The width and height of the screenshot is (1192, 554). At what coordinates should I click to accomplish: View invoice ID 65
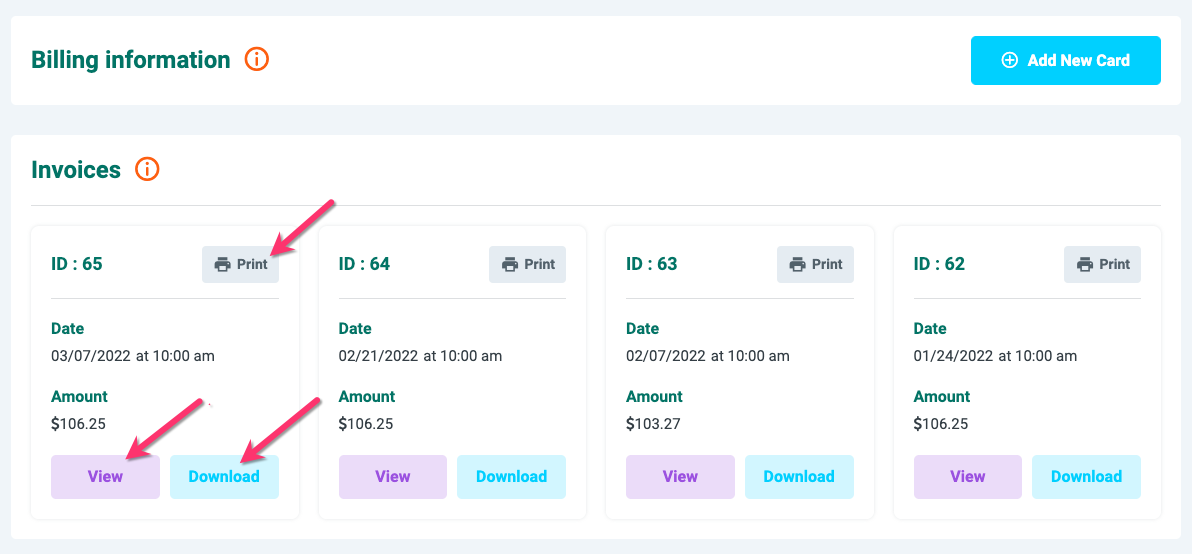coord(105,477)
